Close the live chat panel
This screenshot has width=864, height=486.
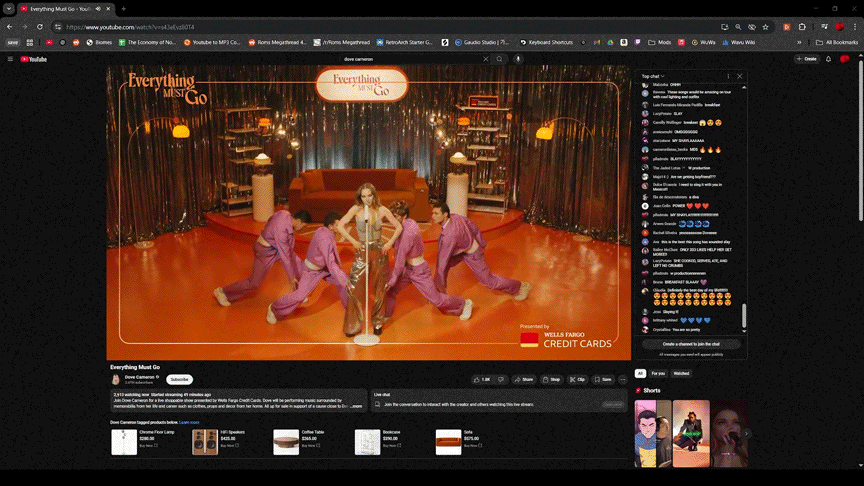pyautogui.click(x=739, y=76)
